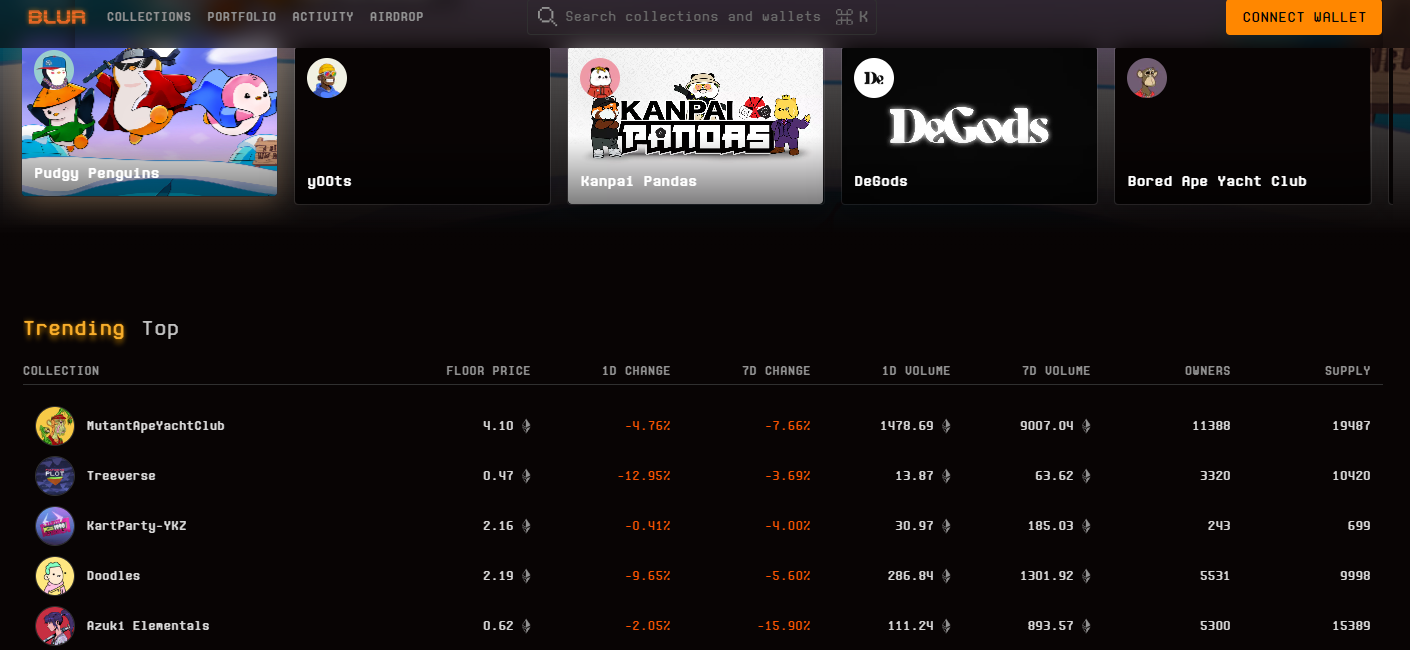Click the magnifier icon in the search bar

pos(546,16)
